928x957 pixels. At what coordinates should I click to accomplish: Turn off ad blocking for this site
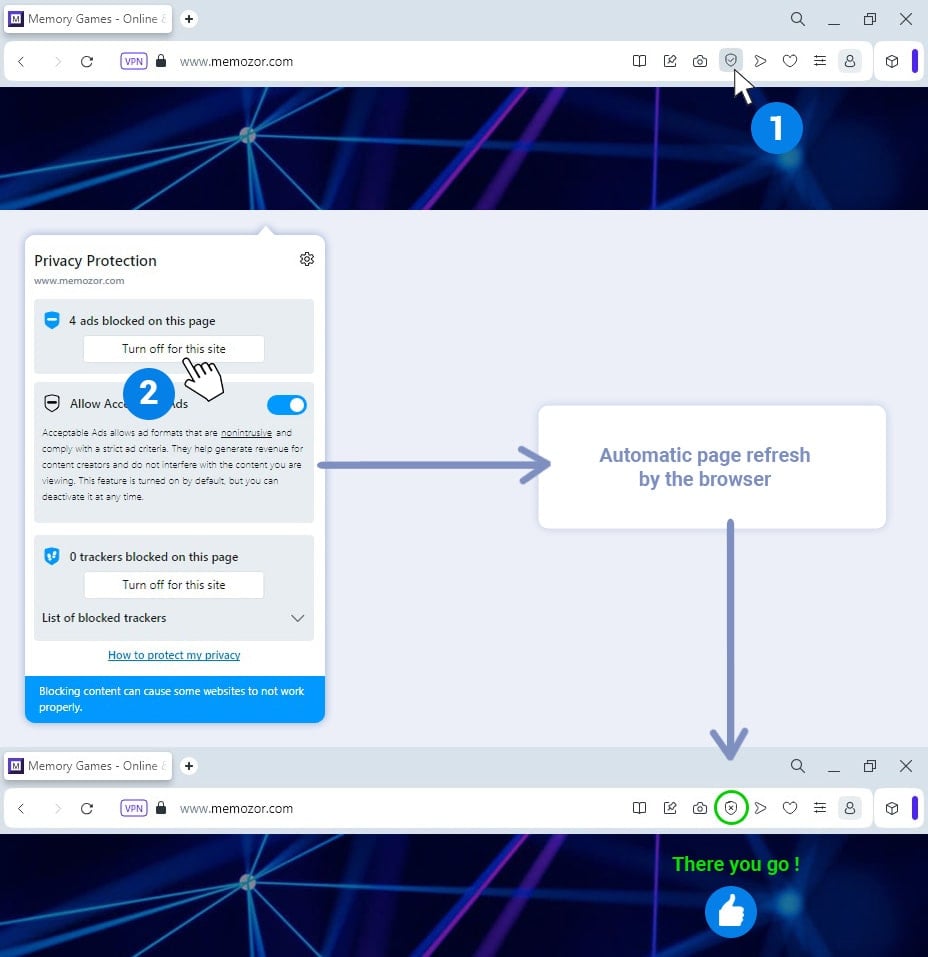point(174,349)
